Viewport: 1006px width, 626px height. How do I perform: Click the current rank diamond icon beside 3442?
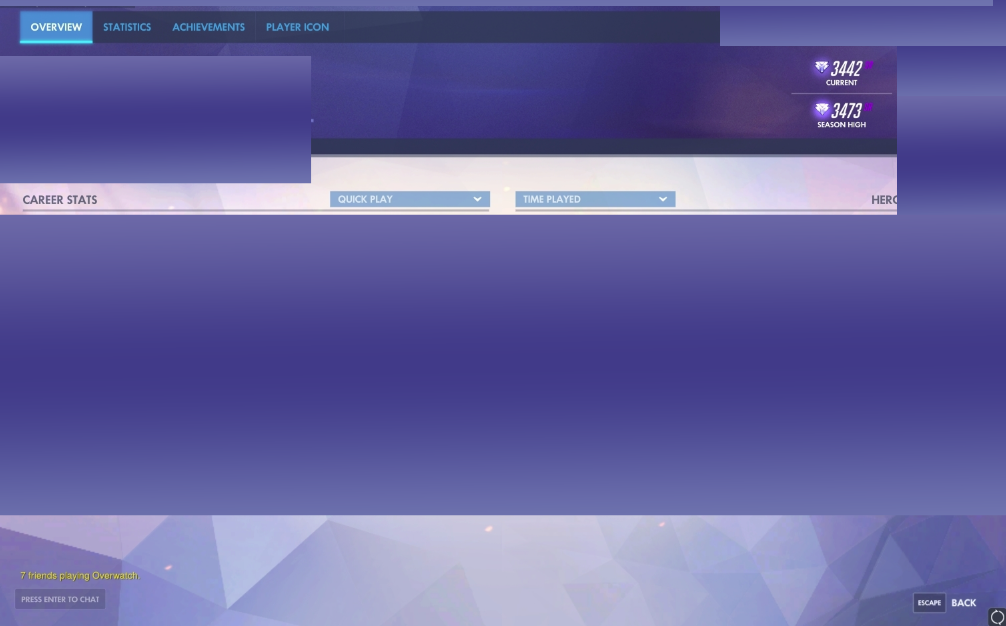pyautogui.click(x=821, y=67)
